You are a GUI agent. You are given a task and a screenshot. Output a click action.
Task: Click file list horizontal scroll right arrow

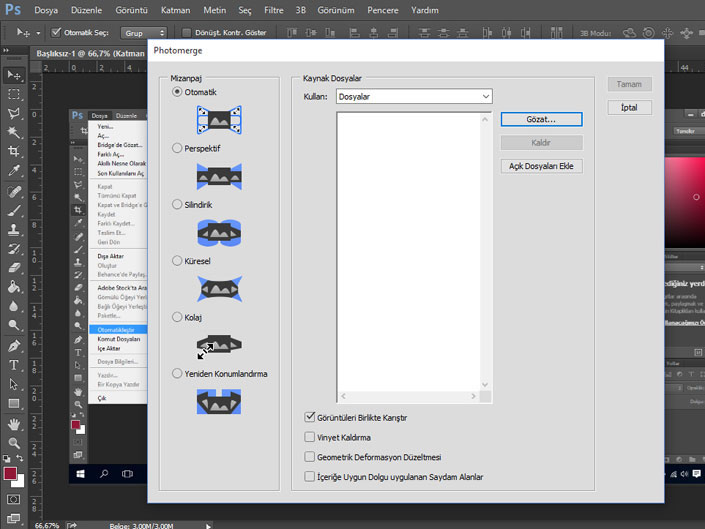coord(473,396)
